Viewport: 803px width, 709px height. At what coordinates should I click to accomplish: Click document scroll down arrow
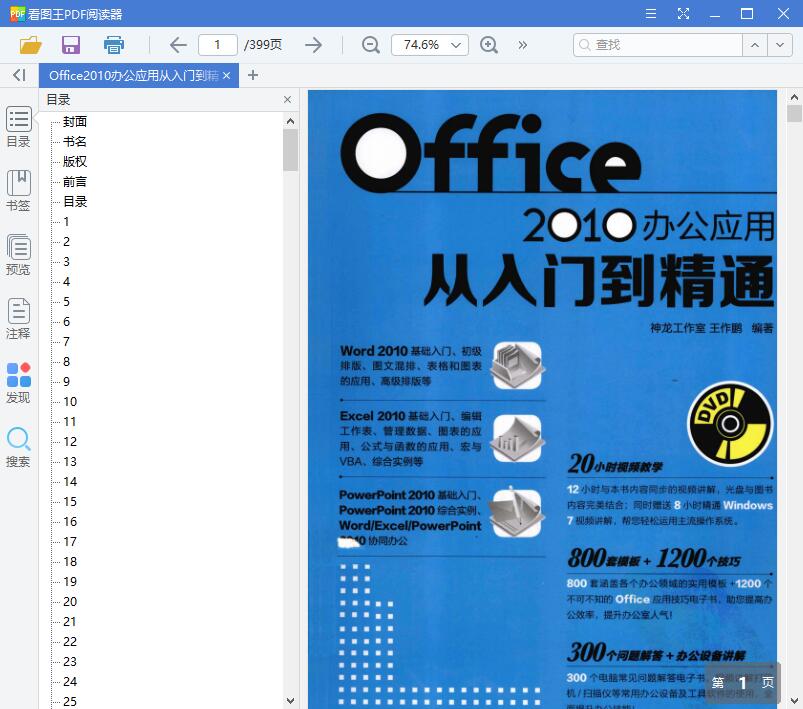[x=794, y=700]
